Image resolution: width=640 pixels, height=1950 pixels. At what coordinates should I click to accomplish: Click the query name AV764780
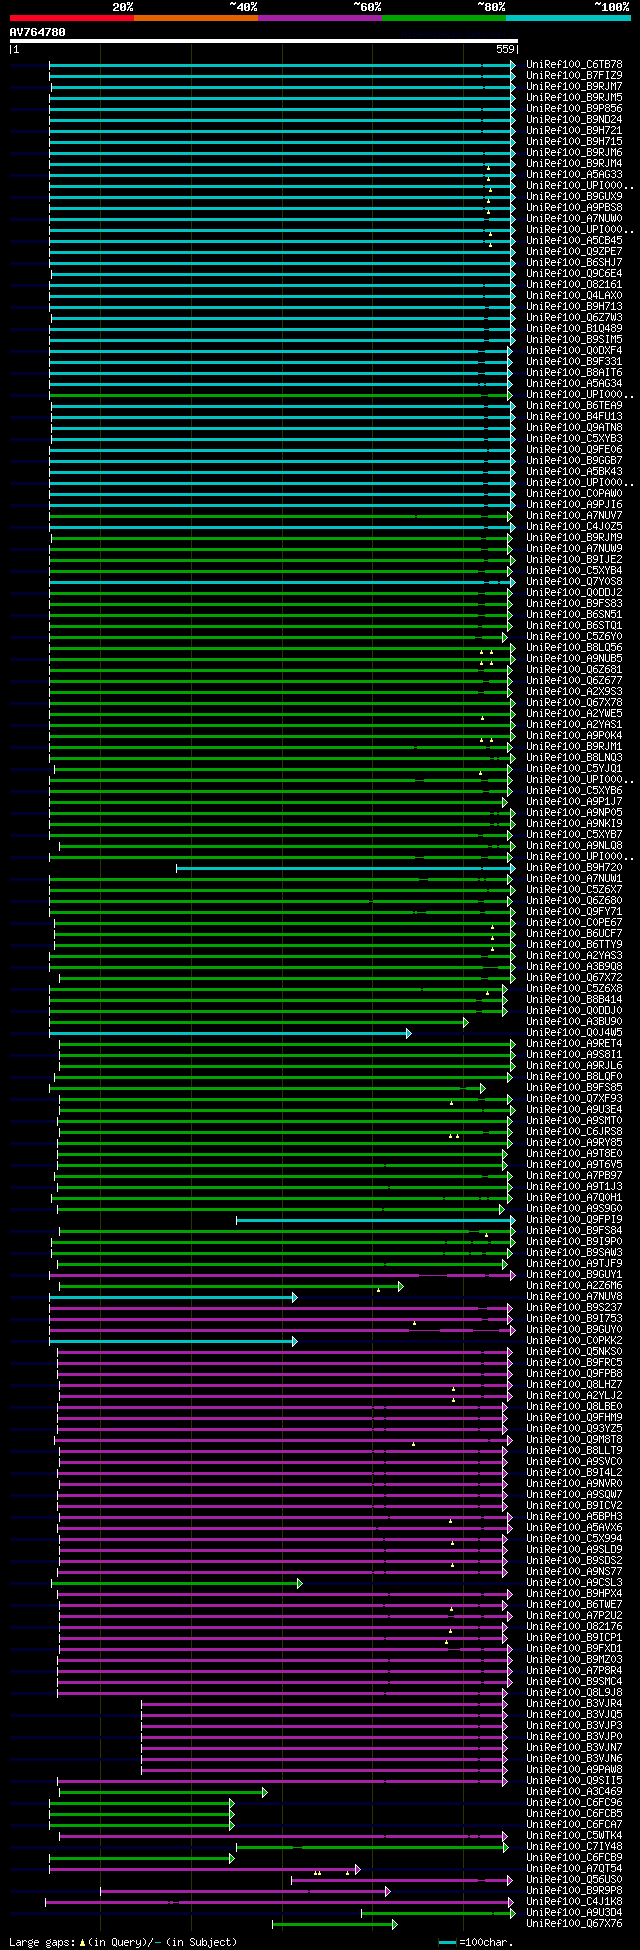[x=38, y=32]
